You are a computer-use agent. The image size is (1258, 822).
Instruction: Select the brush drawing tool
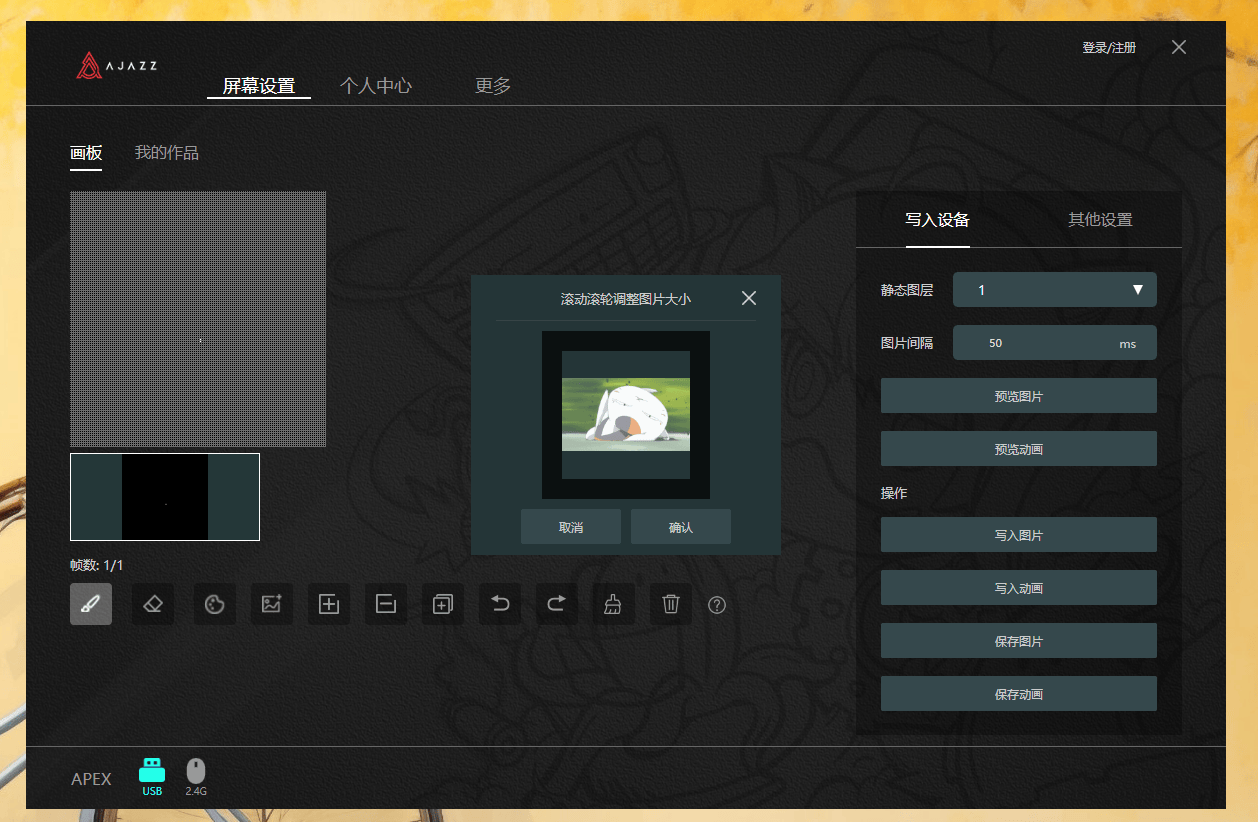91,604
